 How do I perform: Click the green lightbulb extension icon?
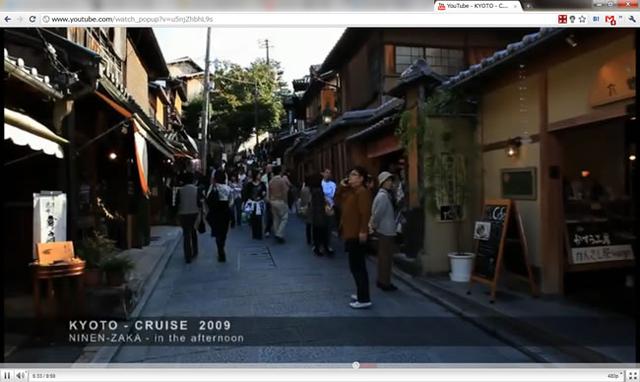572,19
